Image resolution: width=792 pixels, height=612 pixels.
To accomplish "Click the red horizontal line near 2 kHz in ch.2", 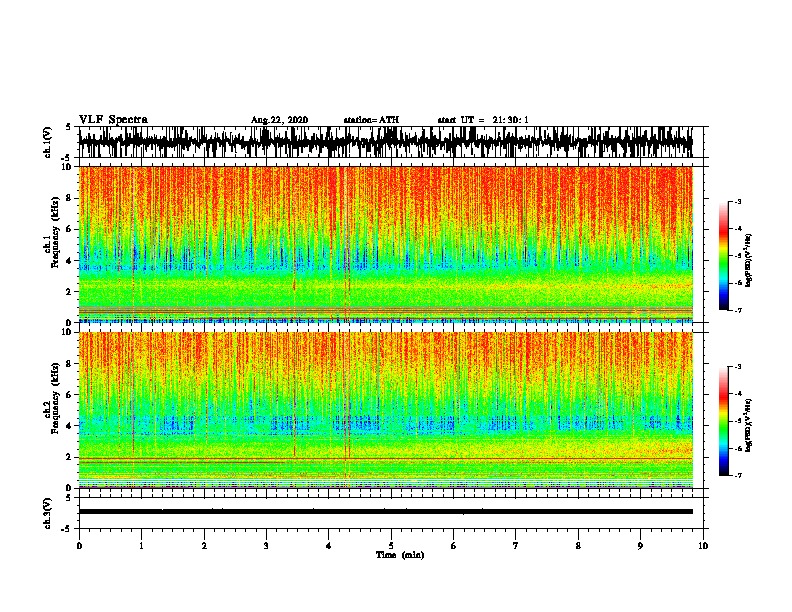I will pyautogui.click(x=385, y=458).
